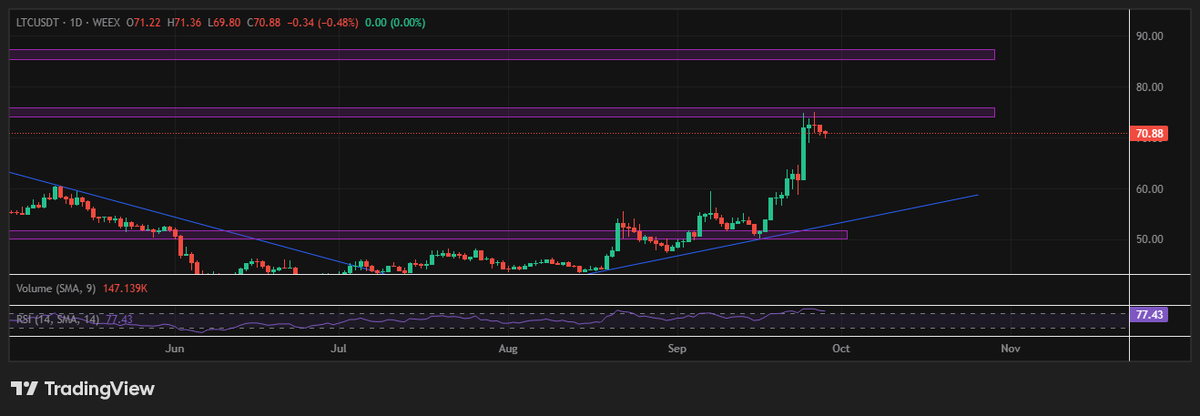Click the 147.139K volume value

(124, 288)
